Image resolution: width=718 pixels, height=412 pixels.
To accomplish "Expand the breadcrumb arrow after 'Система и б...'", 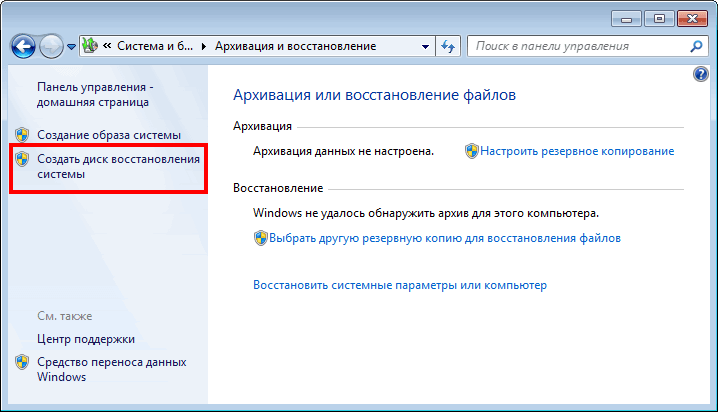I will pos(204,46).
